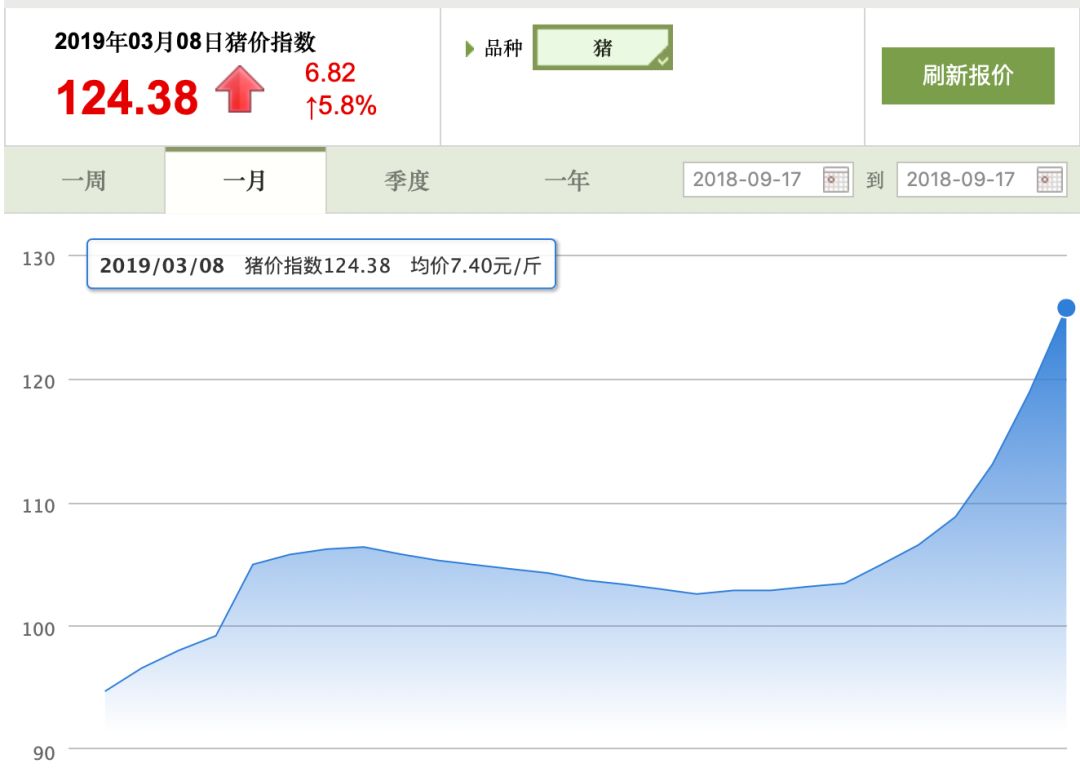Switch to the 一周 tab
This screenshot has width=1080, height=777.
click(84, 181)
